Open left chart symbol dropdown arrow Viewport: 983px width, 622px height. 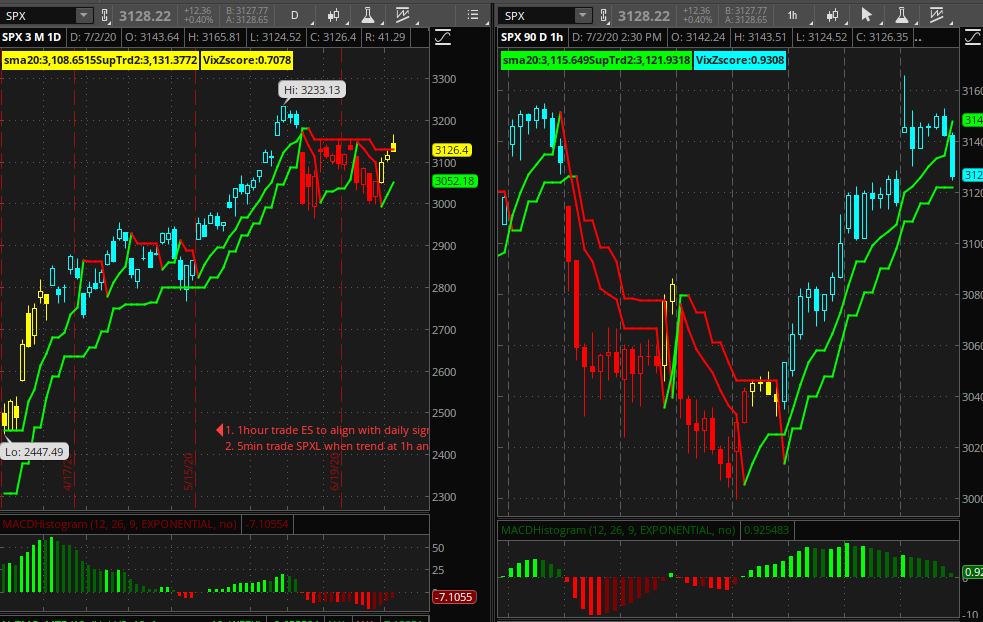(83, 16)
